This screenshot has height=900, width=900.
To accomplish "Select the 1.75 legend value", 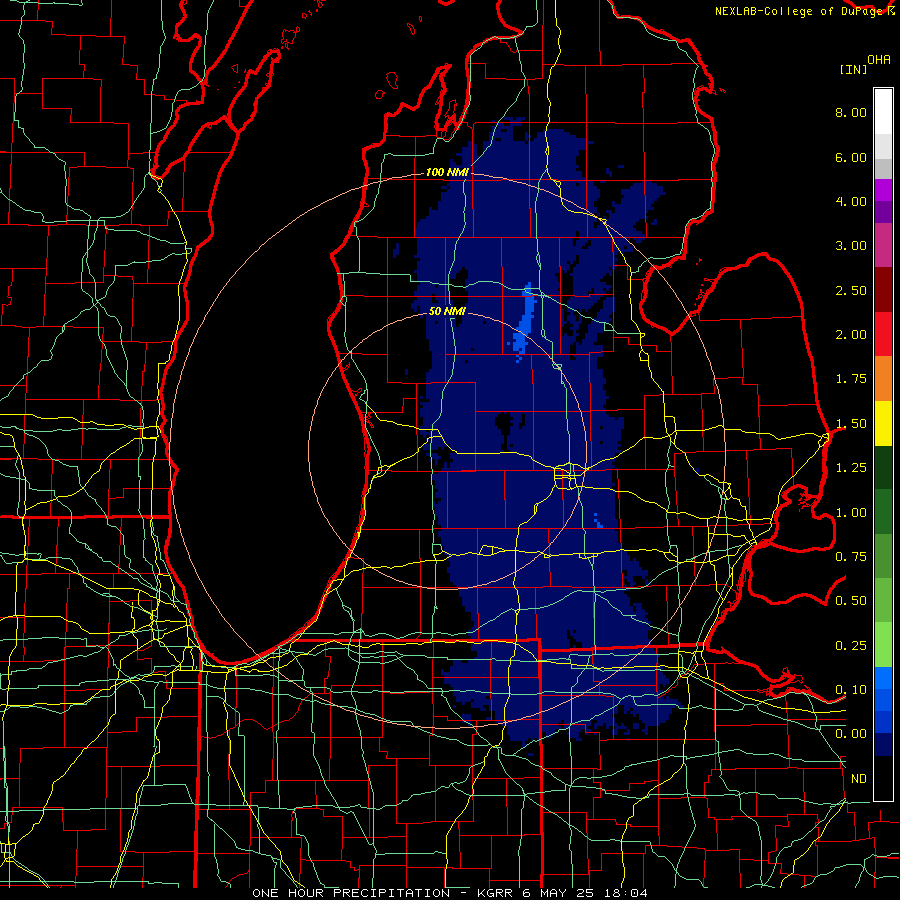I will click(x=851, y=379).
